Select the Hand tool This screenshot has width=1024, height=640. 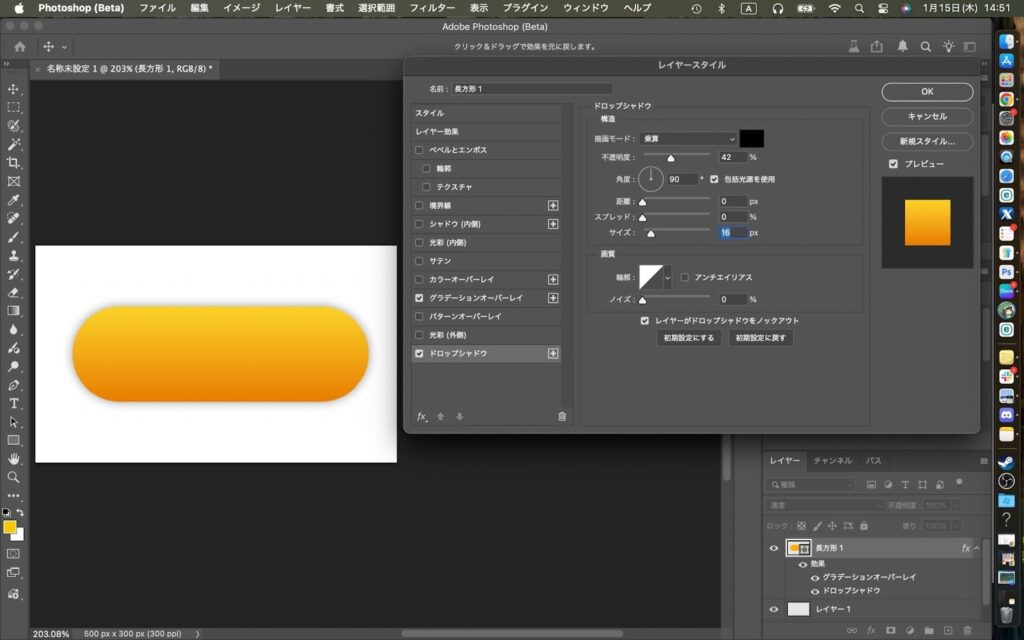[14, 458]
